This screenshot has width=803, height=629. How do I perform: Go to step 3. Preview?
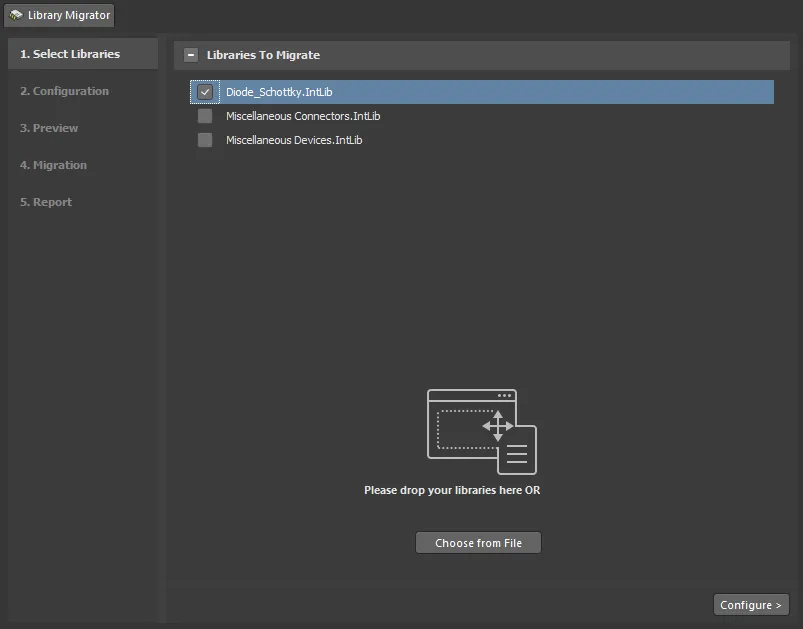49,128
